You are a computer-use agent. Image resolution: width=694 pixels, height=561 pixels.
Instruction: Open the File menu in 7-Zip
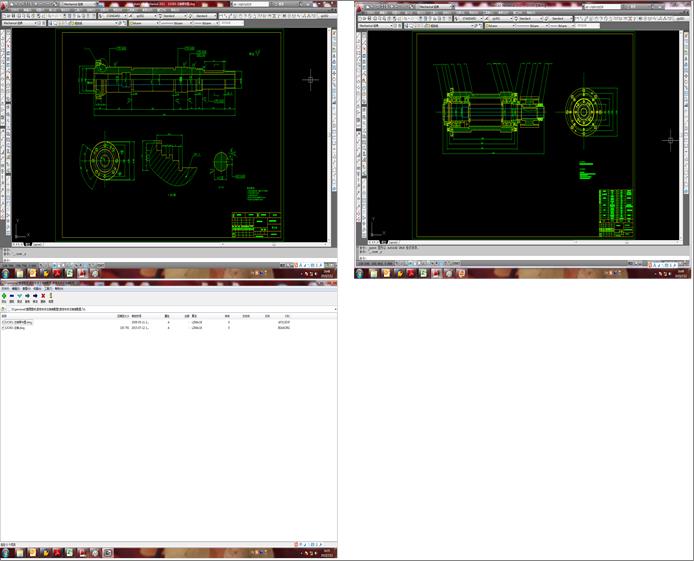coord(5,288)
